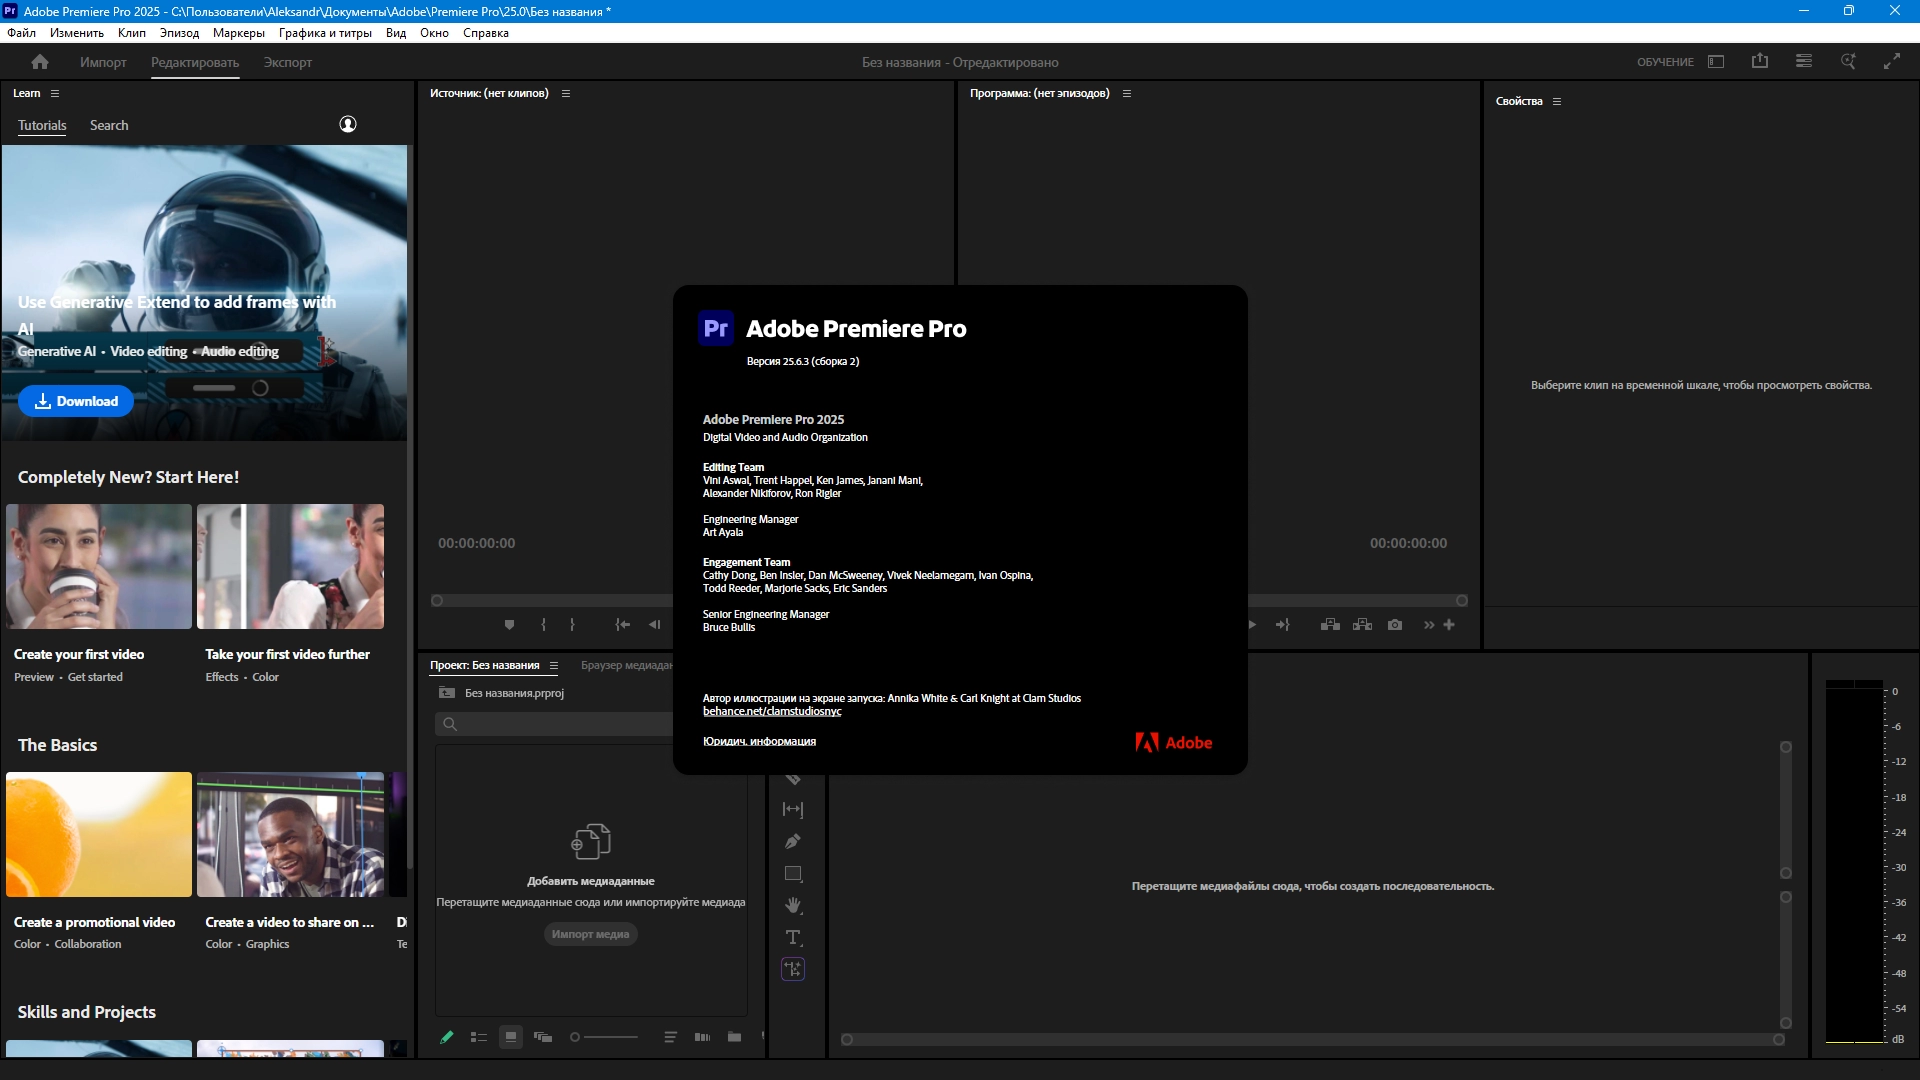The height and width of the screenshot is (1080, 1920).
Task: Select the Pen tool
Action: click(793, 841)
